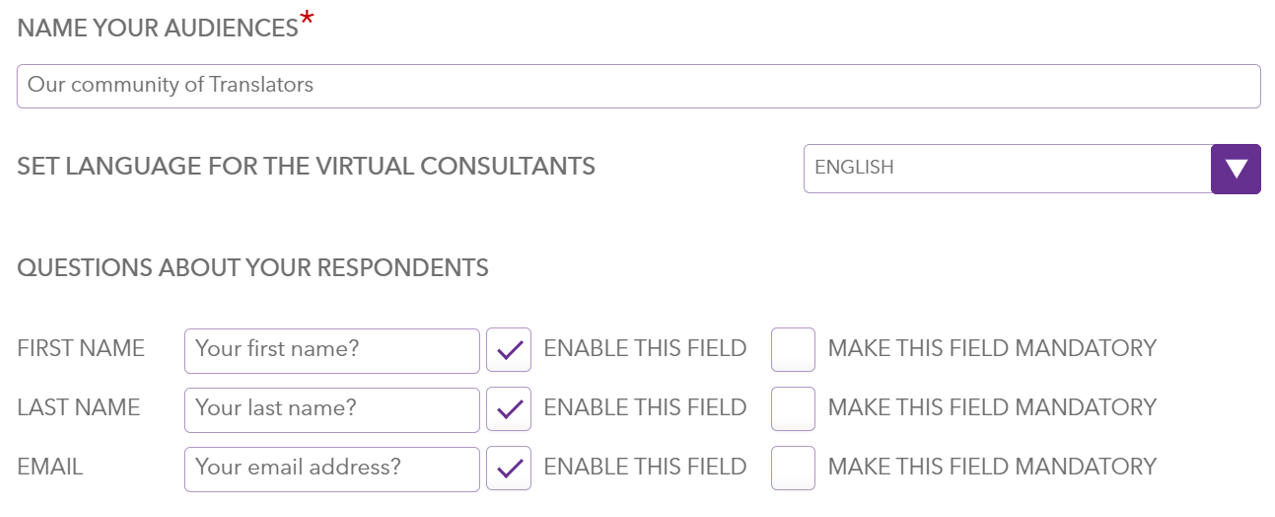Click the 'Your first name?' input field
This screenshot has width=1275, height=517.
332,351
